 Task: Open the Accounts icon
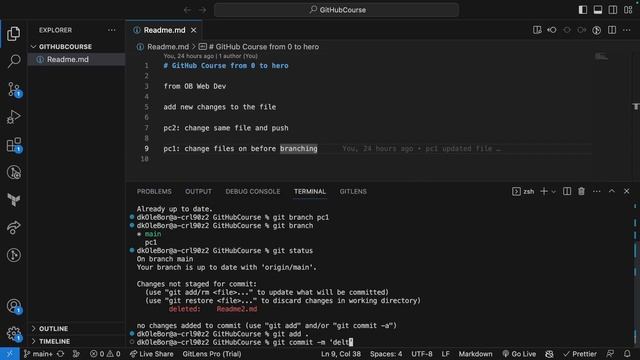click(14, 306)
